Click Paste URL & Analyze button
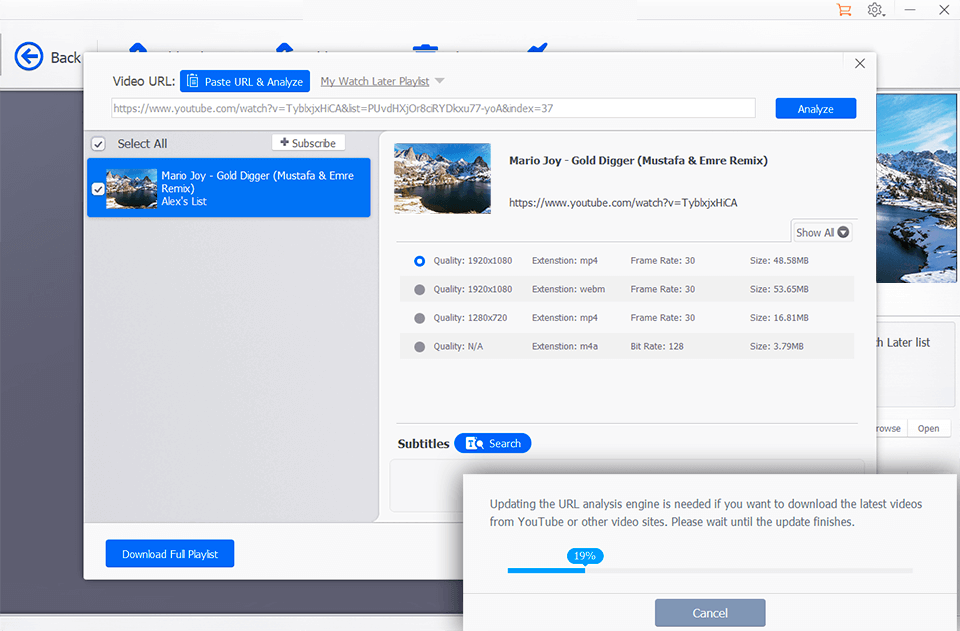The image size is (960, 631). click(x=245, y=82)
